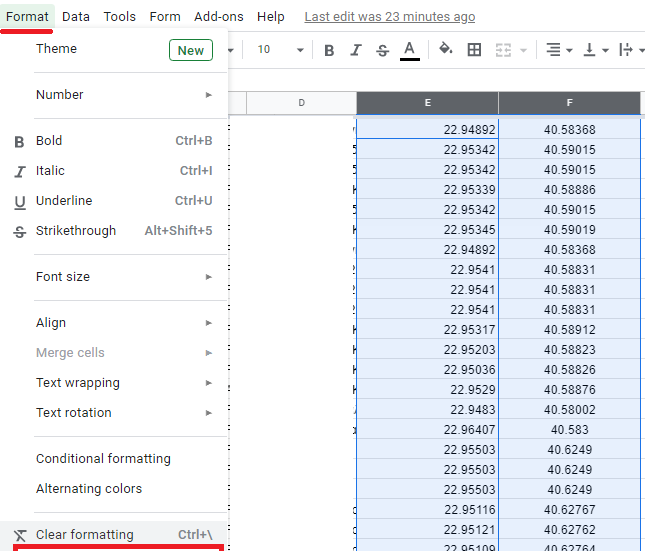Choose Clear formatting menu entry
The width and height of the screenshot is (645, 551).
coord(114,535)
